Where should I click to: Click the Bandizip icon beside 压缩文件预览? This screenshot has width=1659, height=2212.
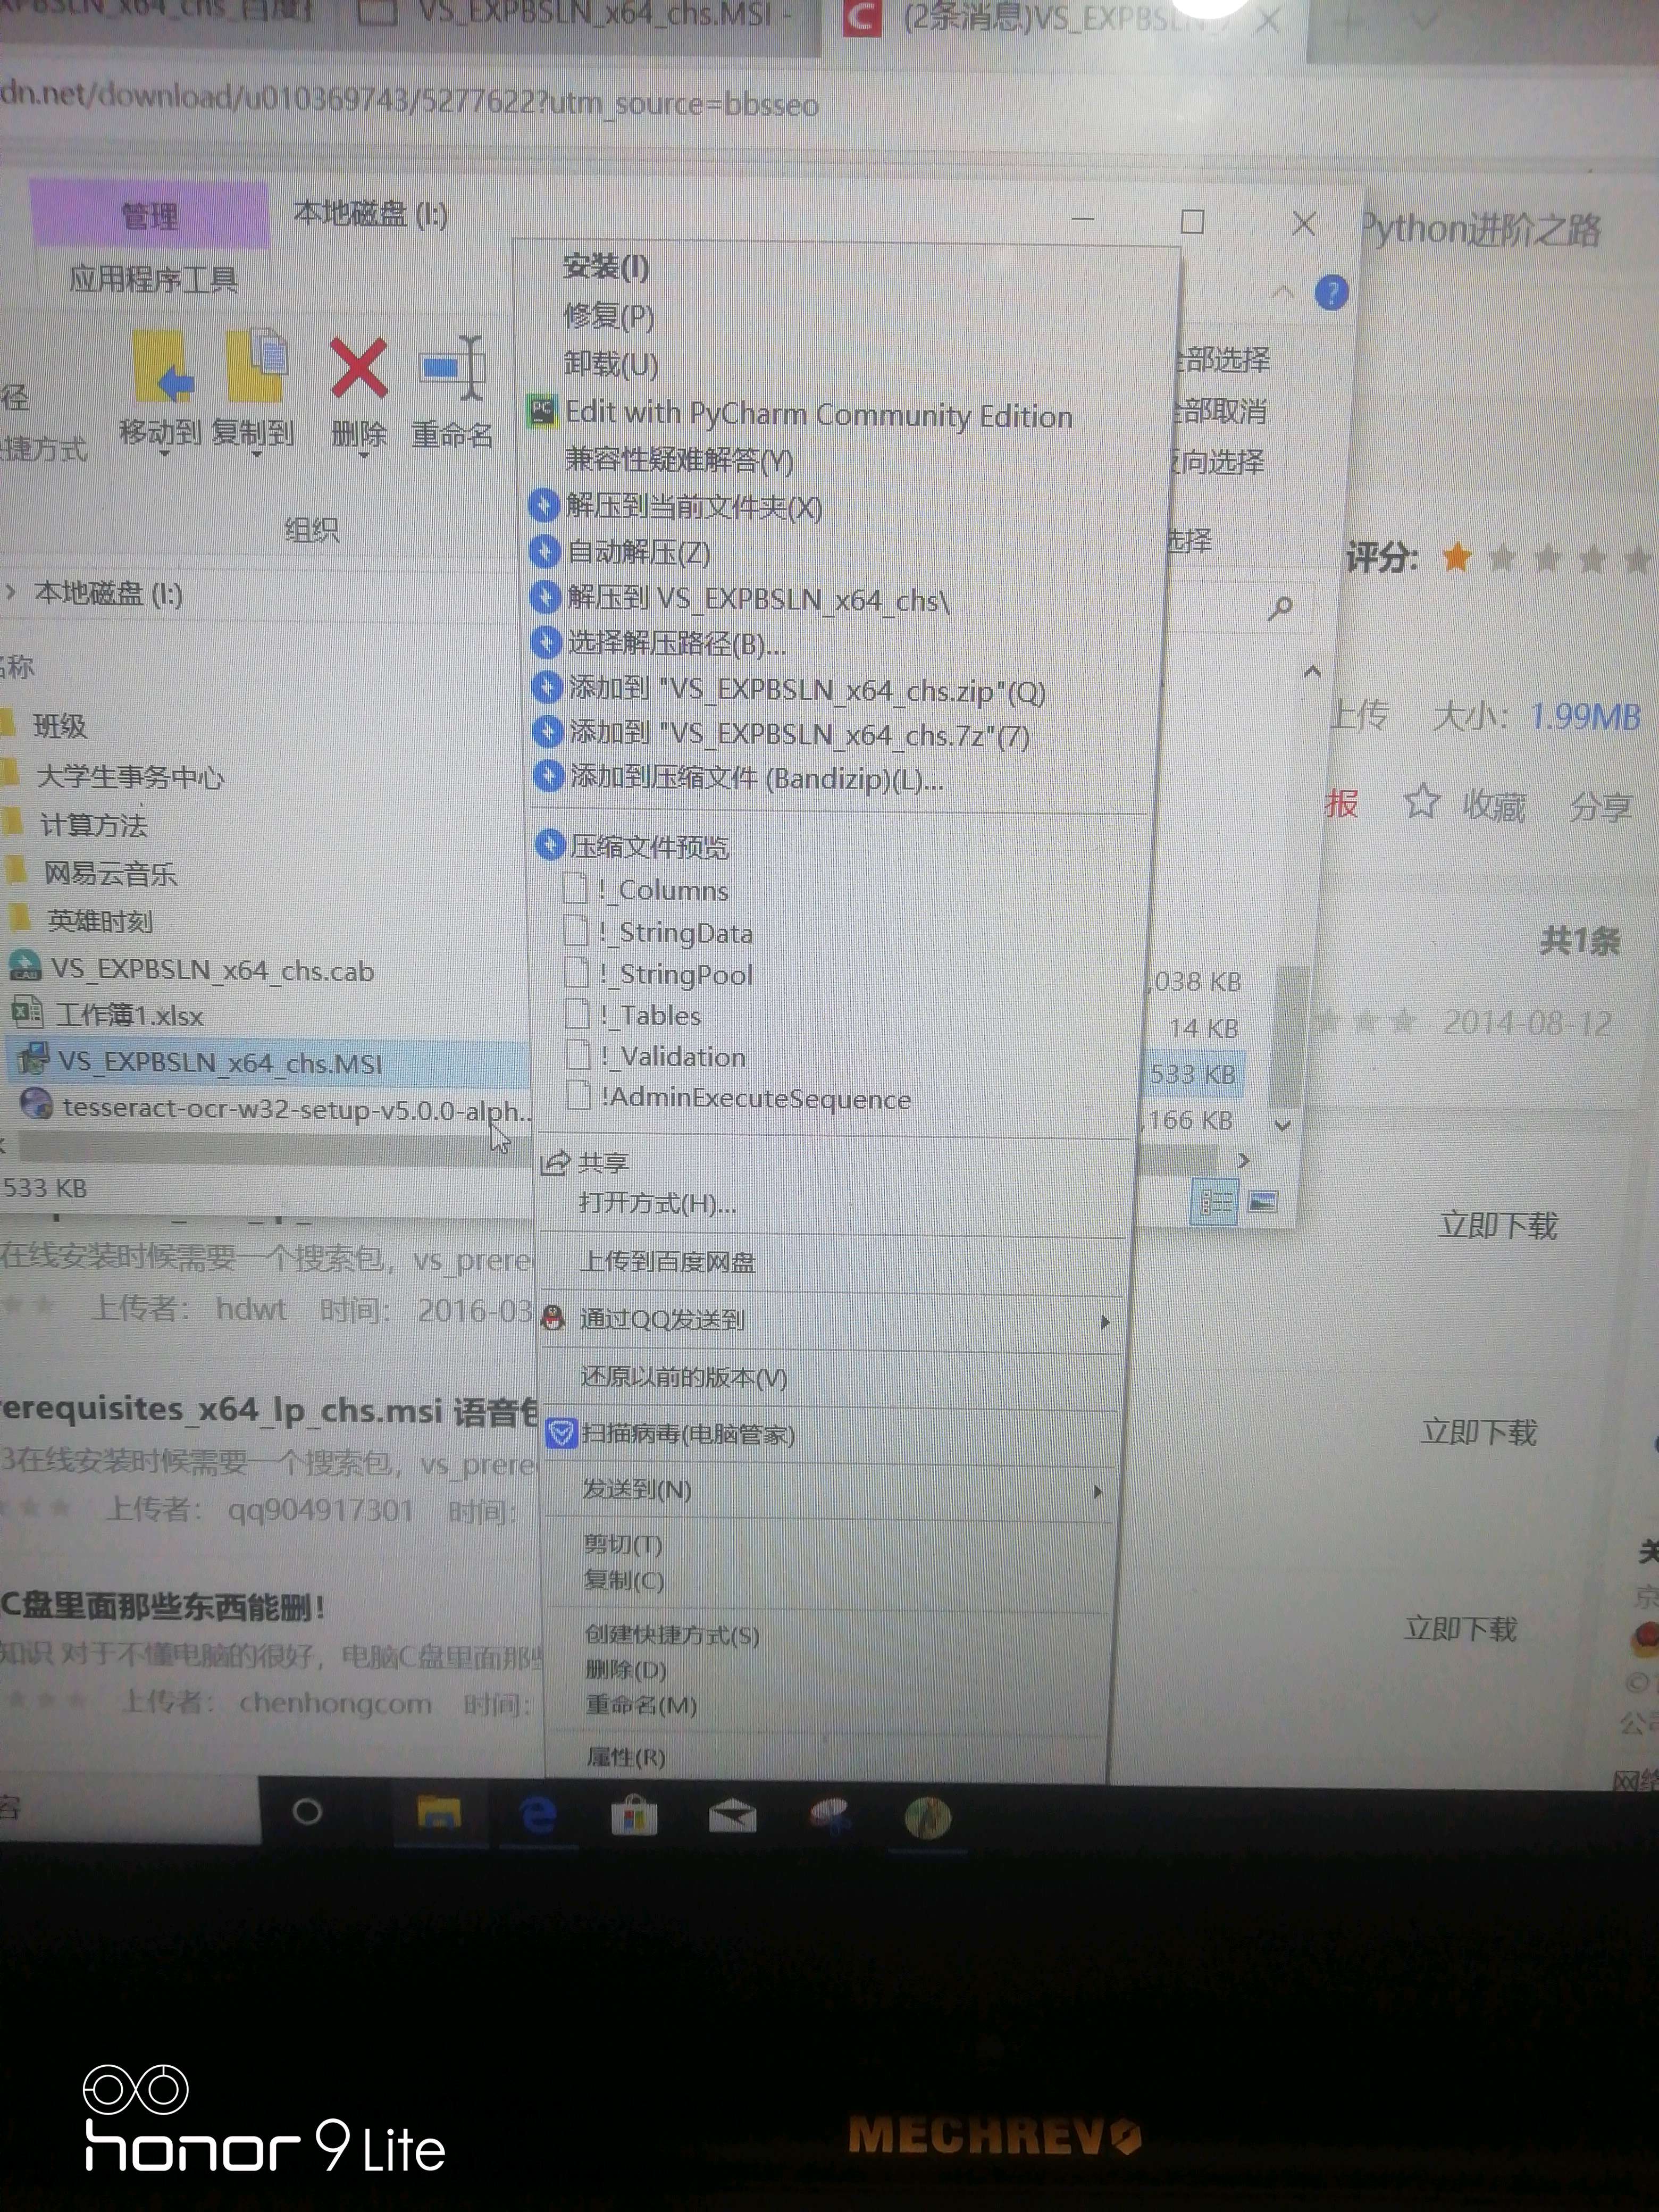[549, 845]
